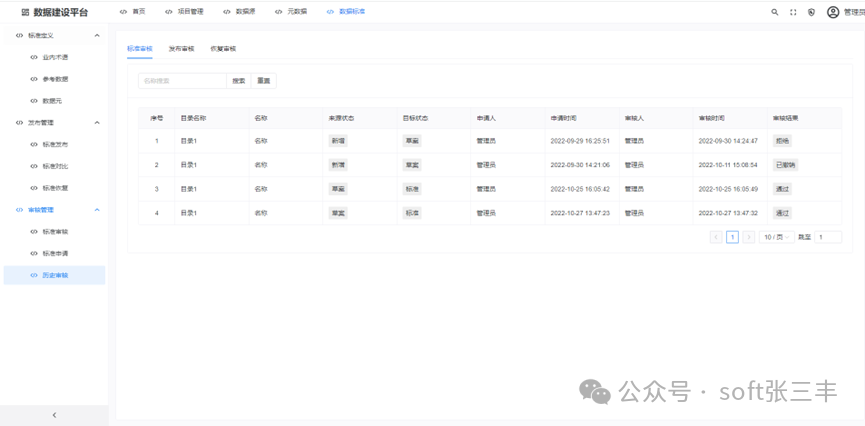865x426 pixels.
Task: Open 标准恢复 in the sidebar
Action: 54,188
